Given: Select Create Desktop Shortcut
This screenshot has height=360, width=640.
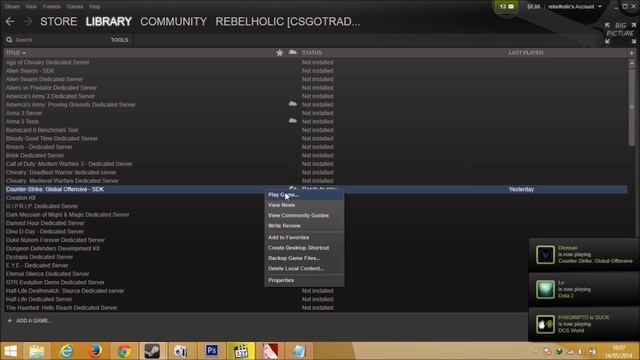Looking at the screenshot, I should point(304,248).
